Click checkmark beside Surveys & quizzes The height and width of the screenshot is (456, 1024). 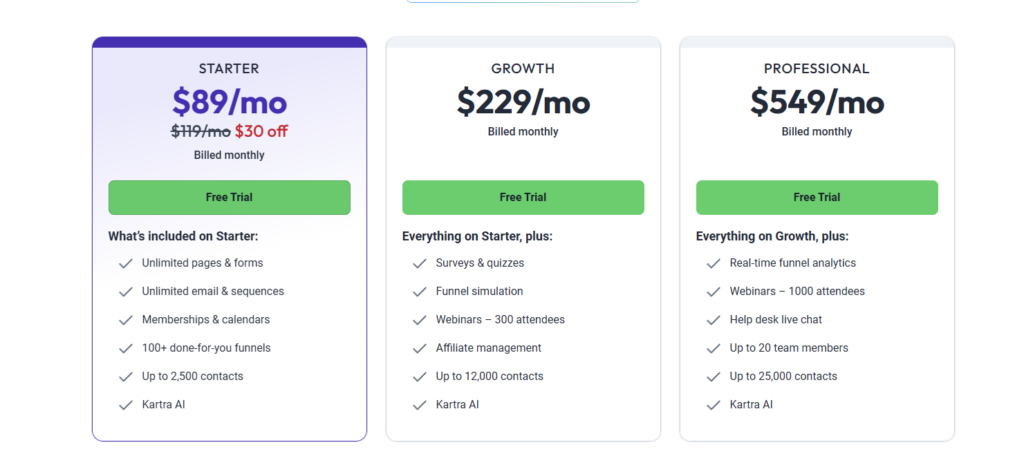point(419,263)
